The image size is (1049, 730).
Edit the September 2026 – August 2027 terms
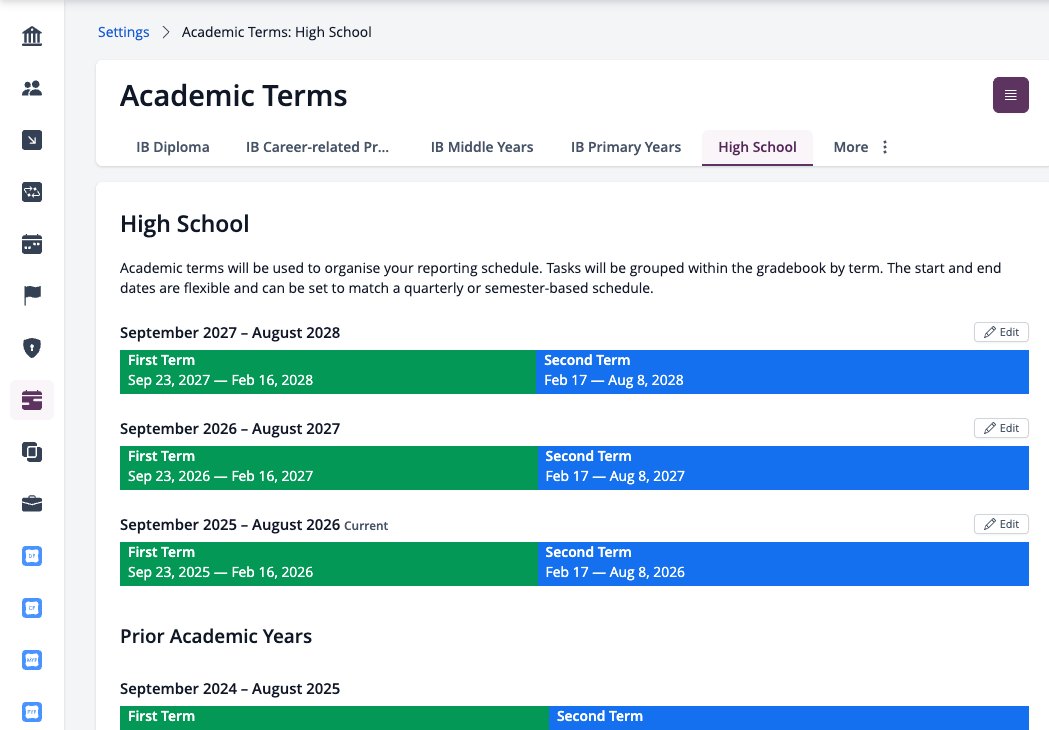click(x=1001, y=428)
